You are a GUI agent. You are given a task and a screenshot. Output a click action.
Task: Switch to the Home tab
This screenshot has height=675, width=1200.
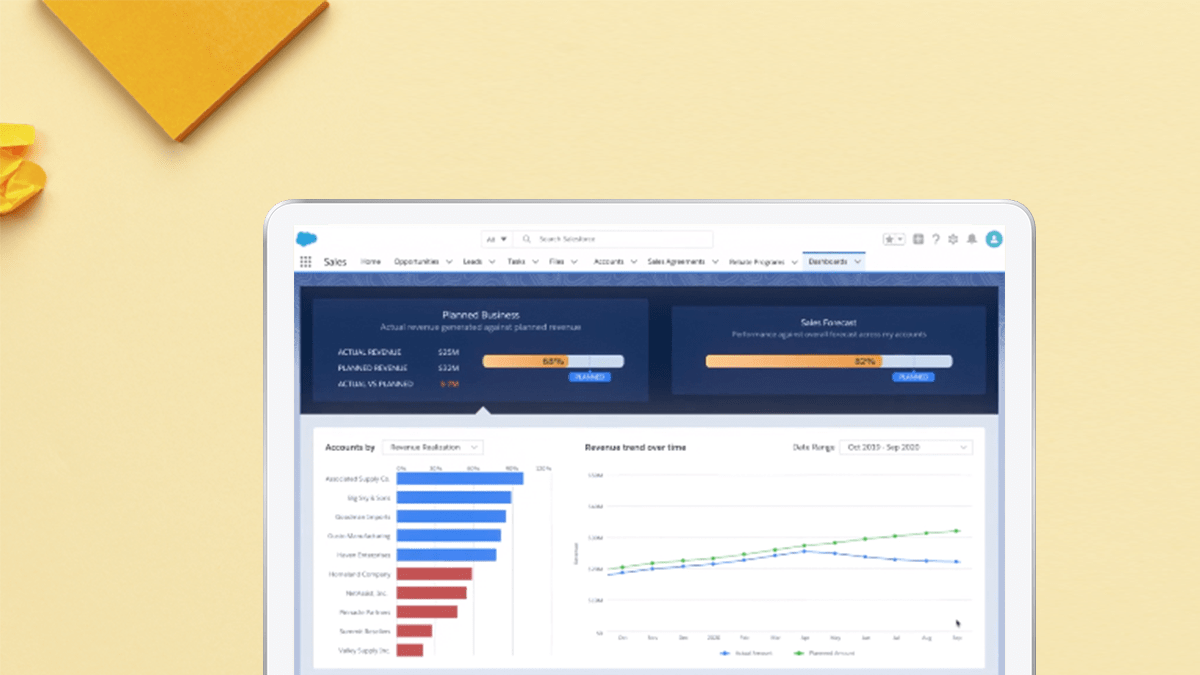pyautogui.click(x=371, y=262)
